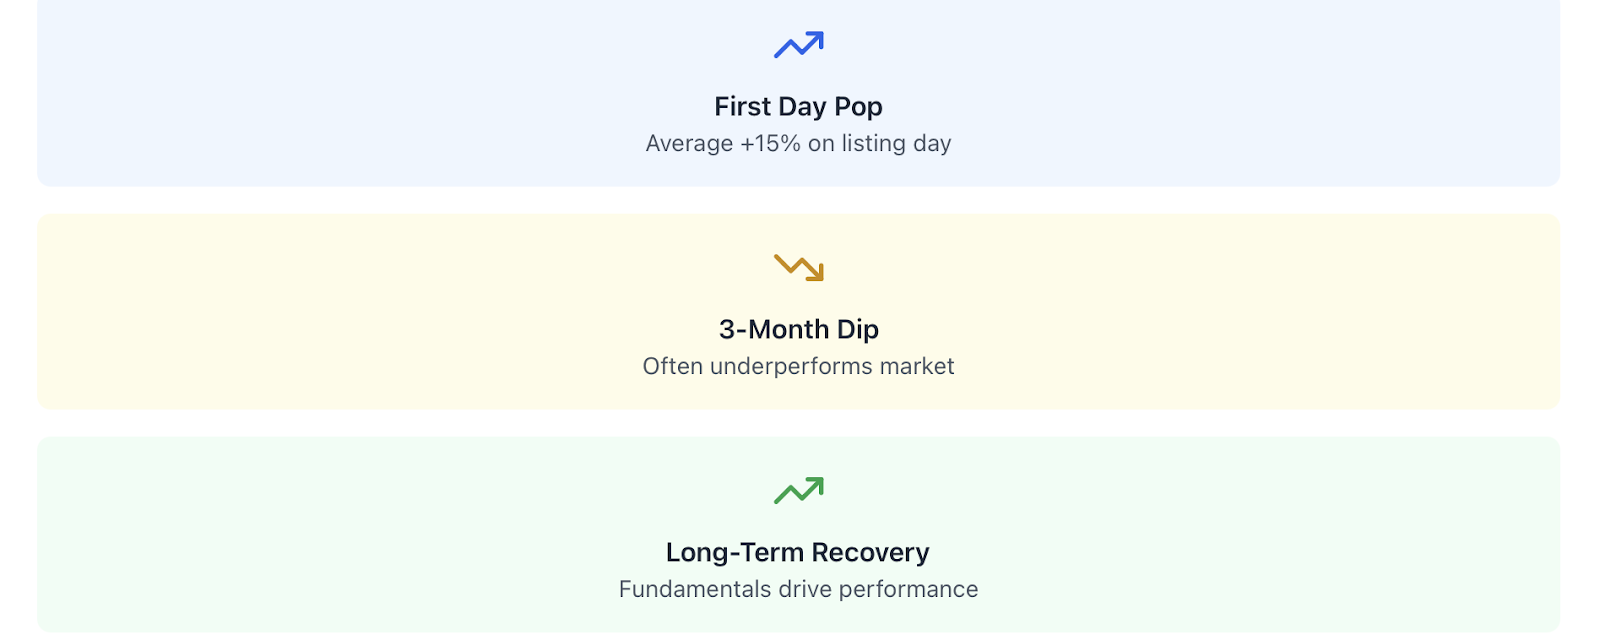
Task: Click the green upward trend arrow icon
Action: coord(798,490)
